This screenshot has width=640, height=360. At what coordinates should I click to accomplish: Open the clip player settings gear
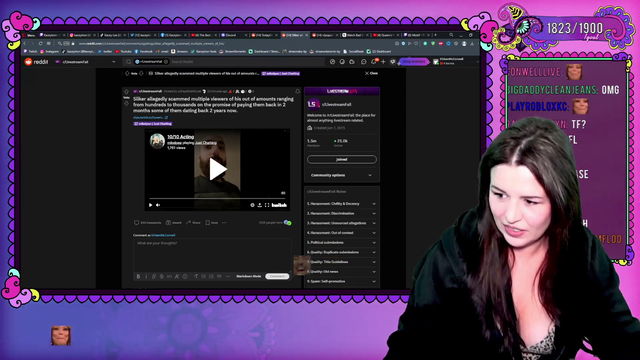pyautogui.click(x=252, y=205)
